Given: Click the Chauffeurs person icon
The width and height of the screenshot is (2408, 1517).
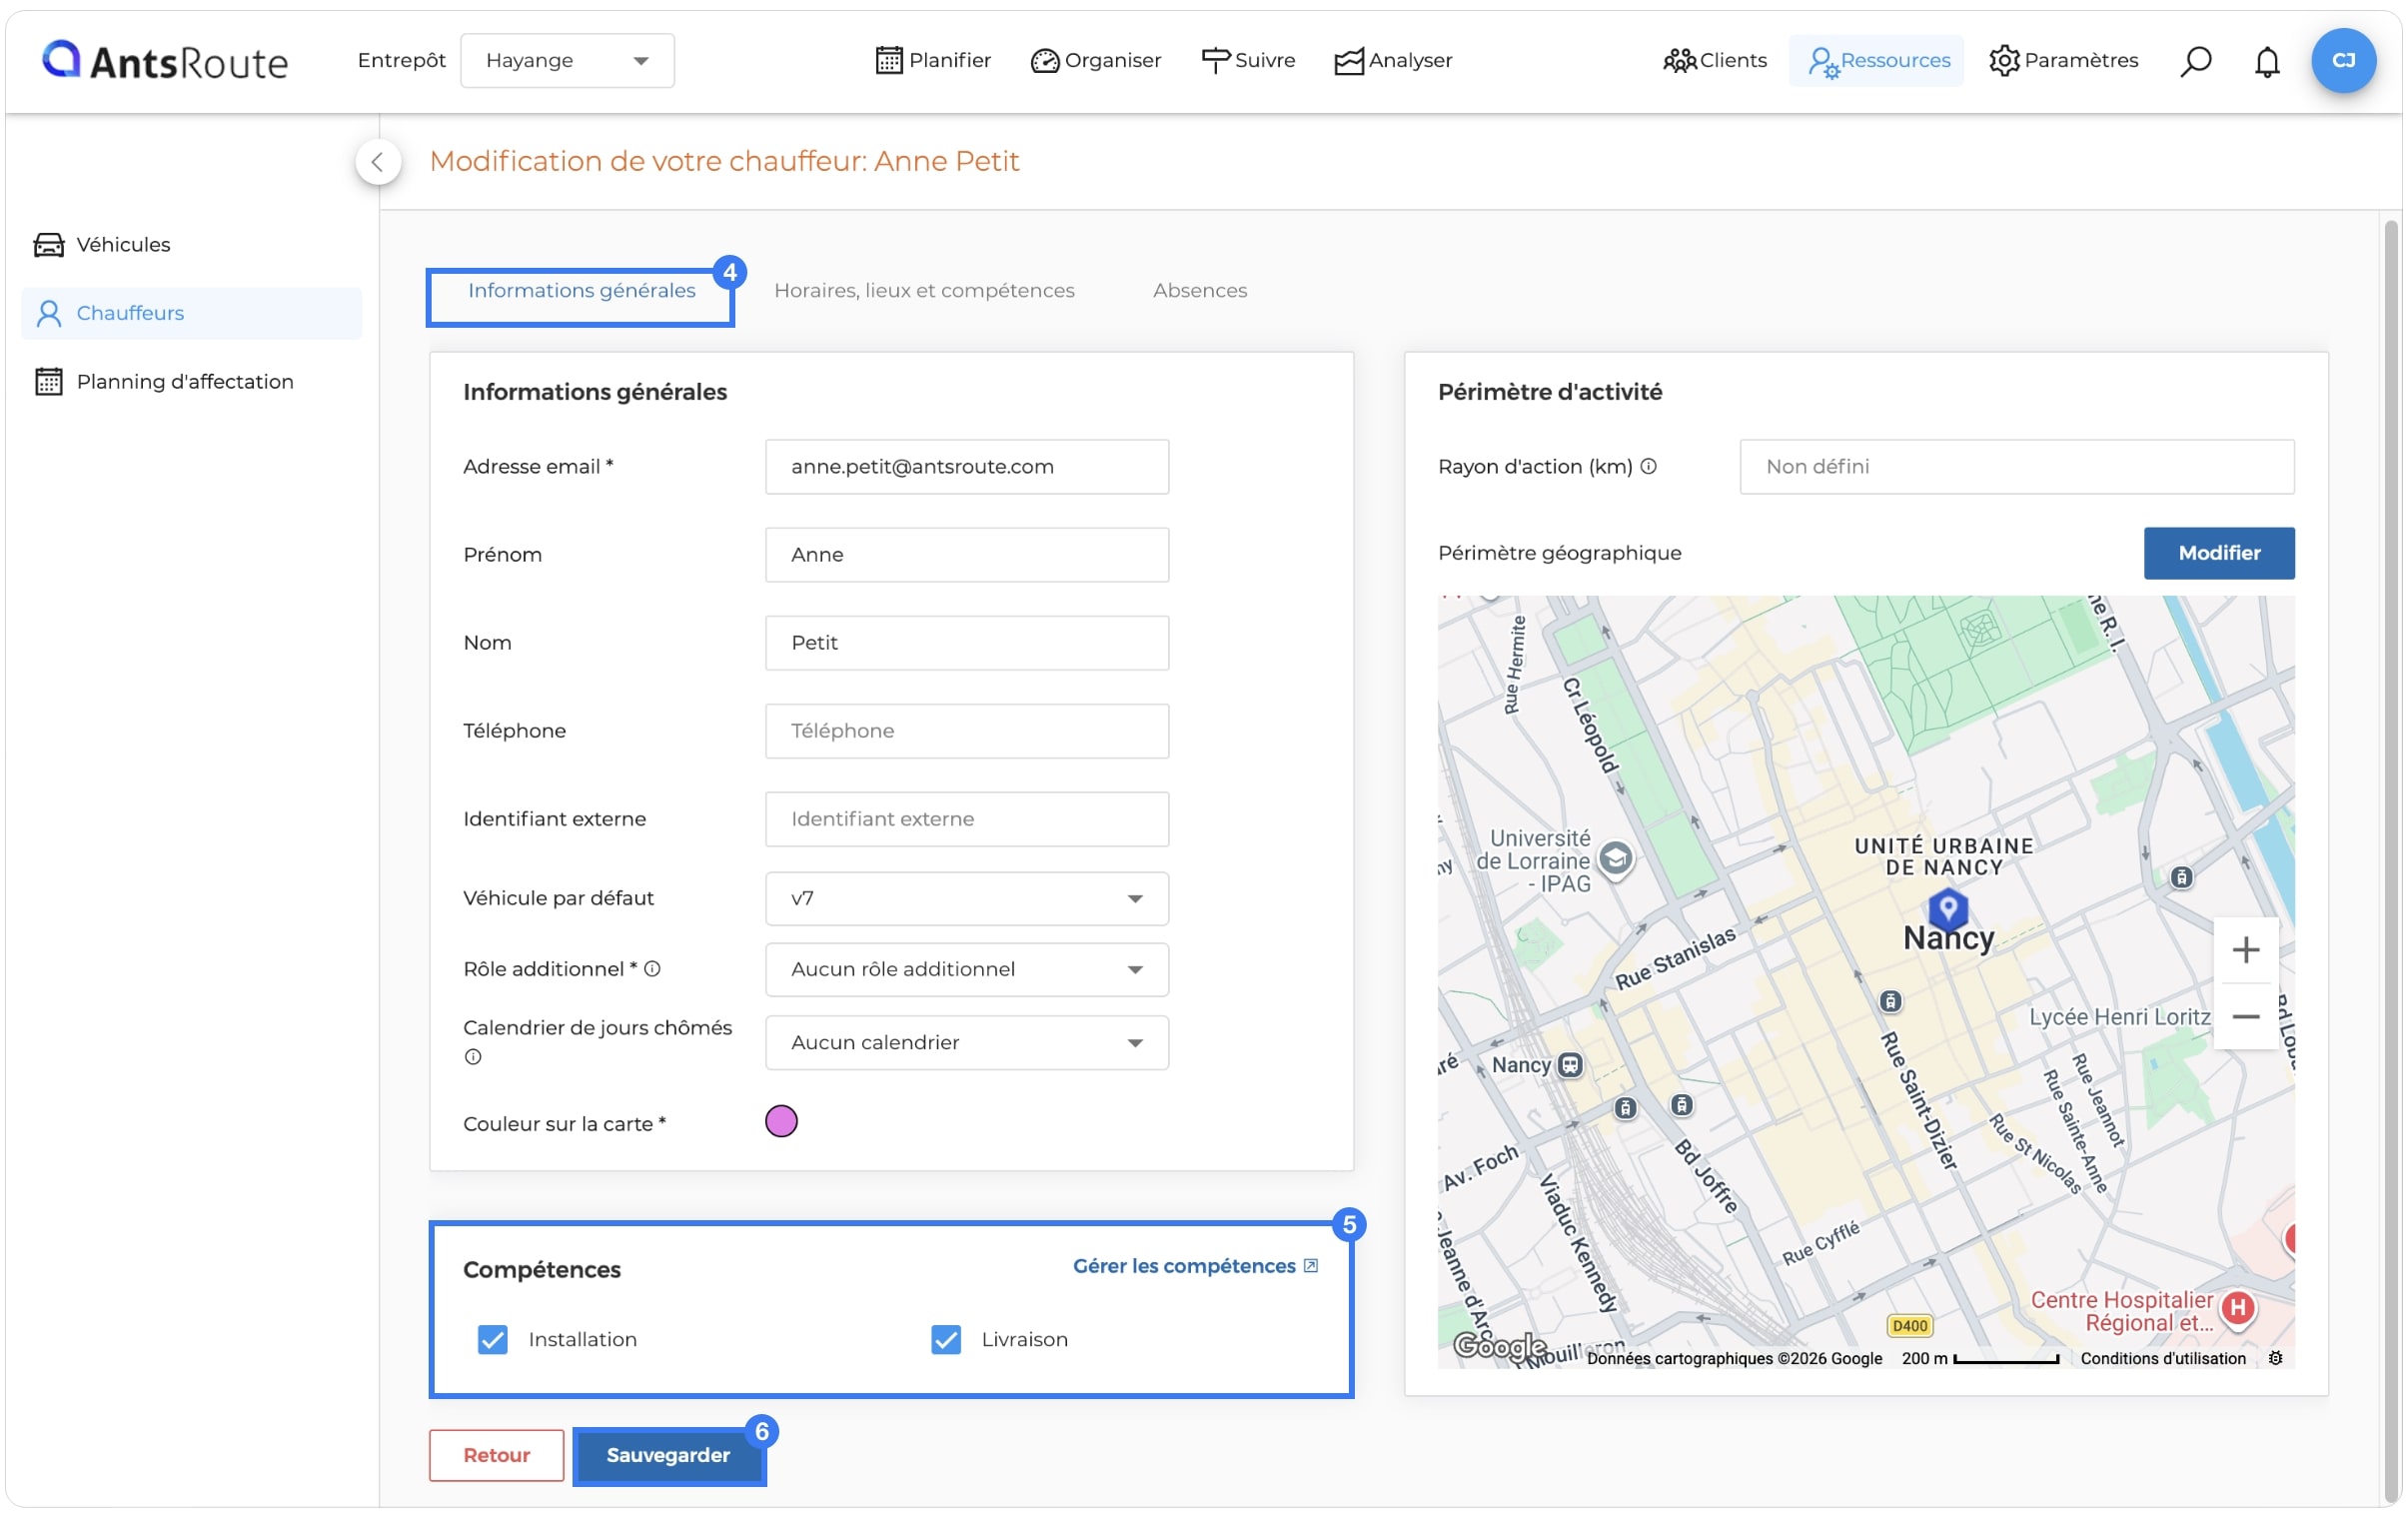Looking at the screenshot, I should [49, 314].
